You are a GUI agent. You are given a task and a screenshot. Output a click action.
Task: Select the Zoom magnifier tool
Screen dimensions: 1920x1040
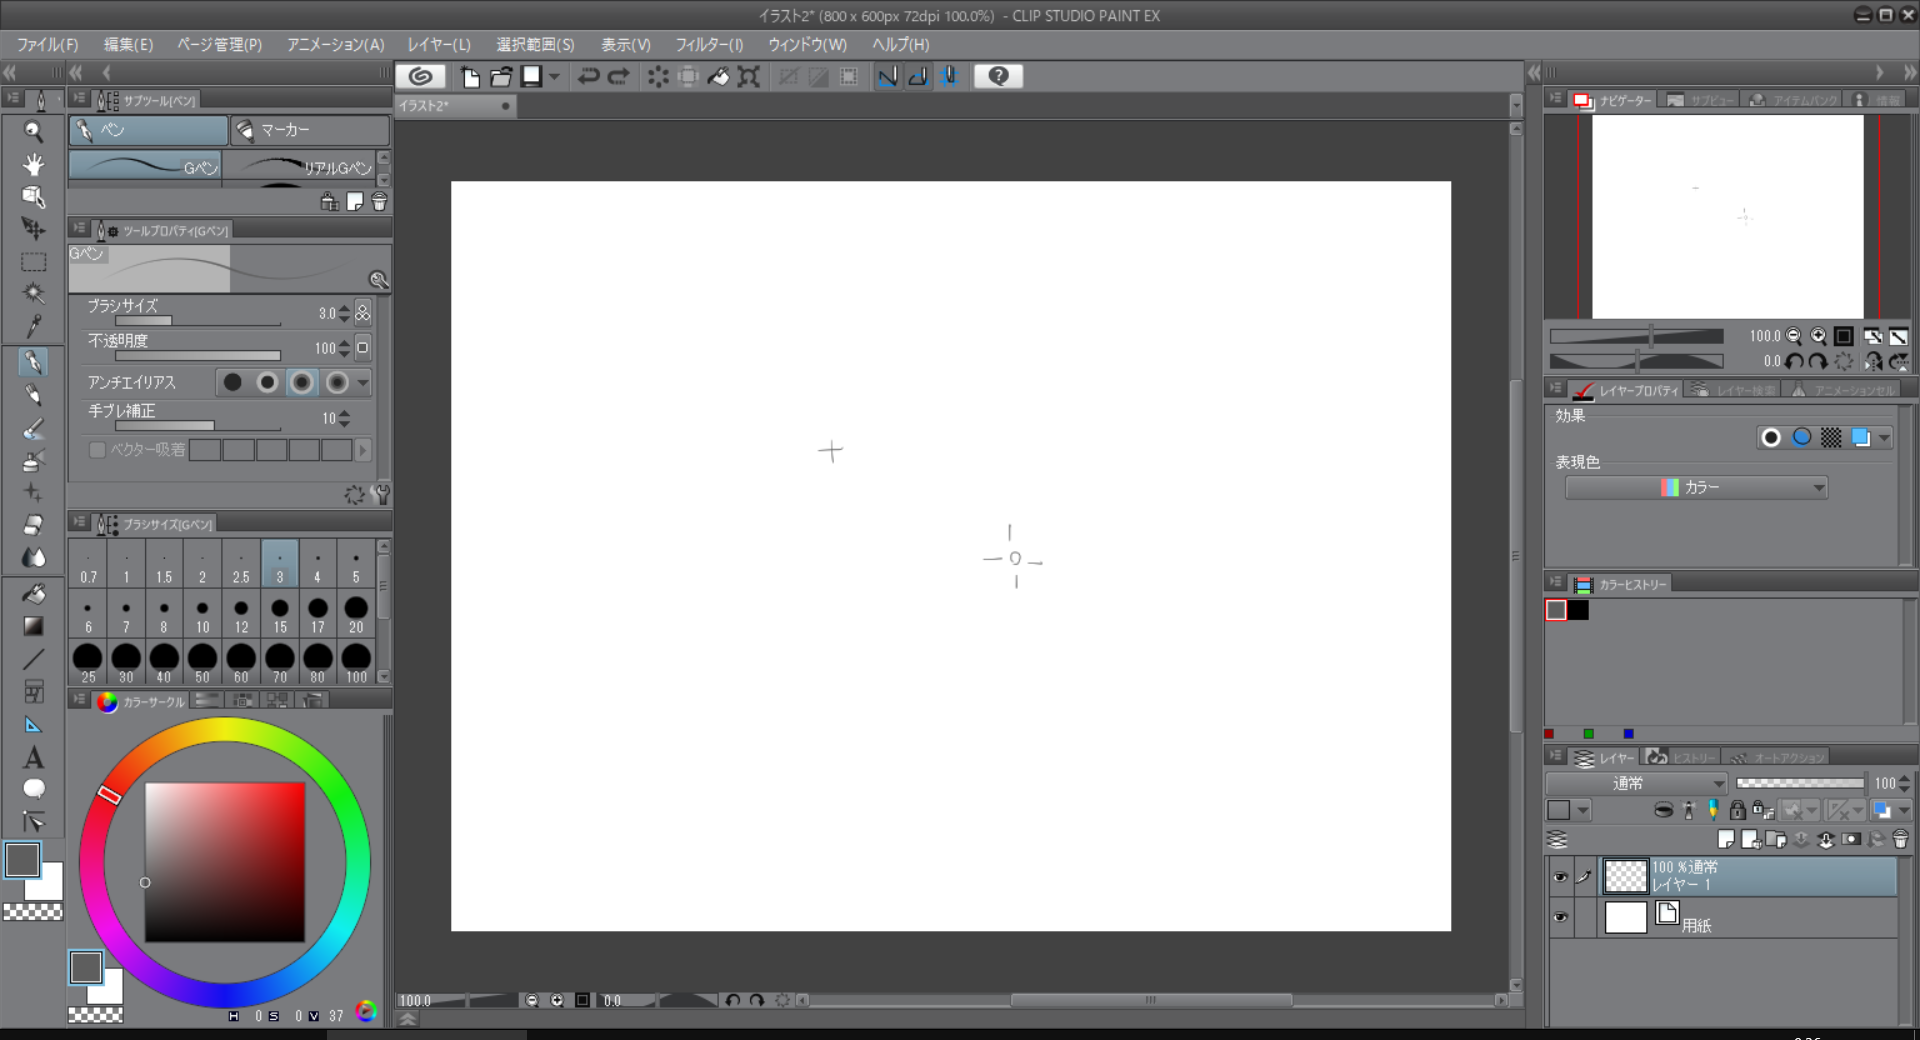click(x=33, y=131)
